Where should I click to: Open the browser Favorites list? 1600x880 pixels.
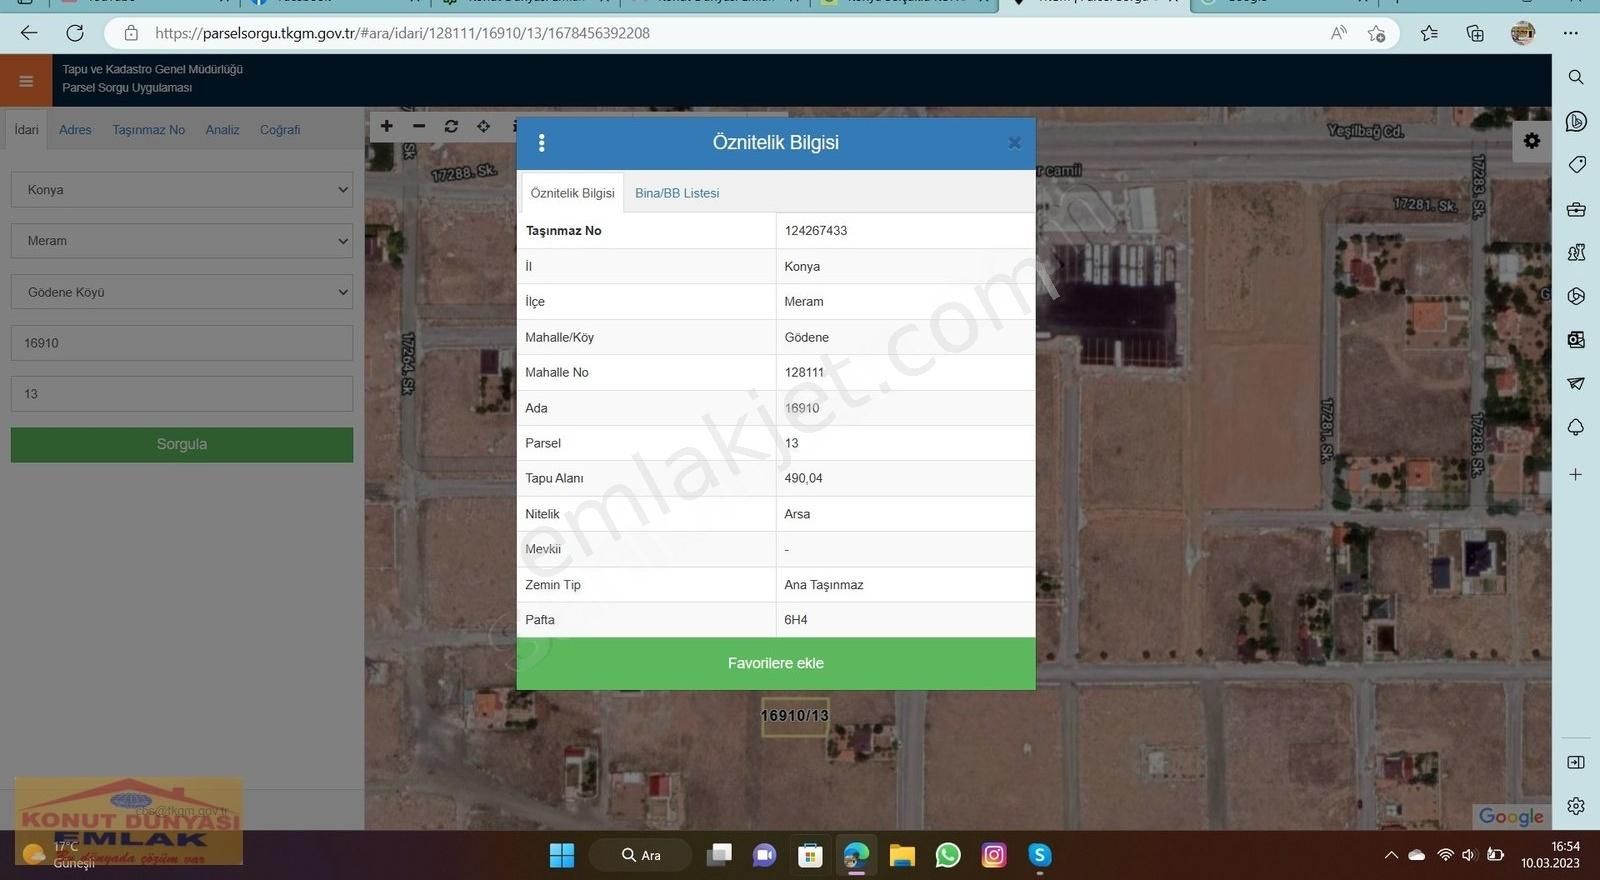click(1429, 33)
